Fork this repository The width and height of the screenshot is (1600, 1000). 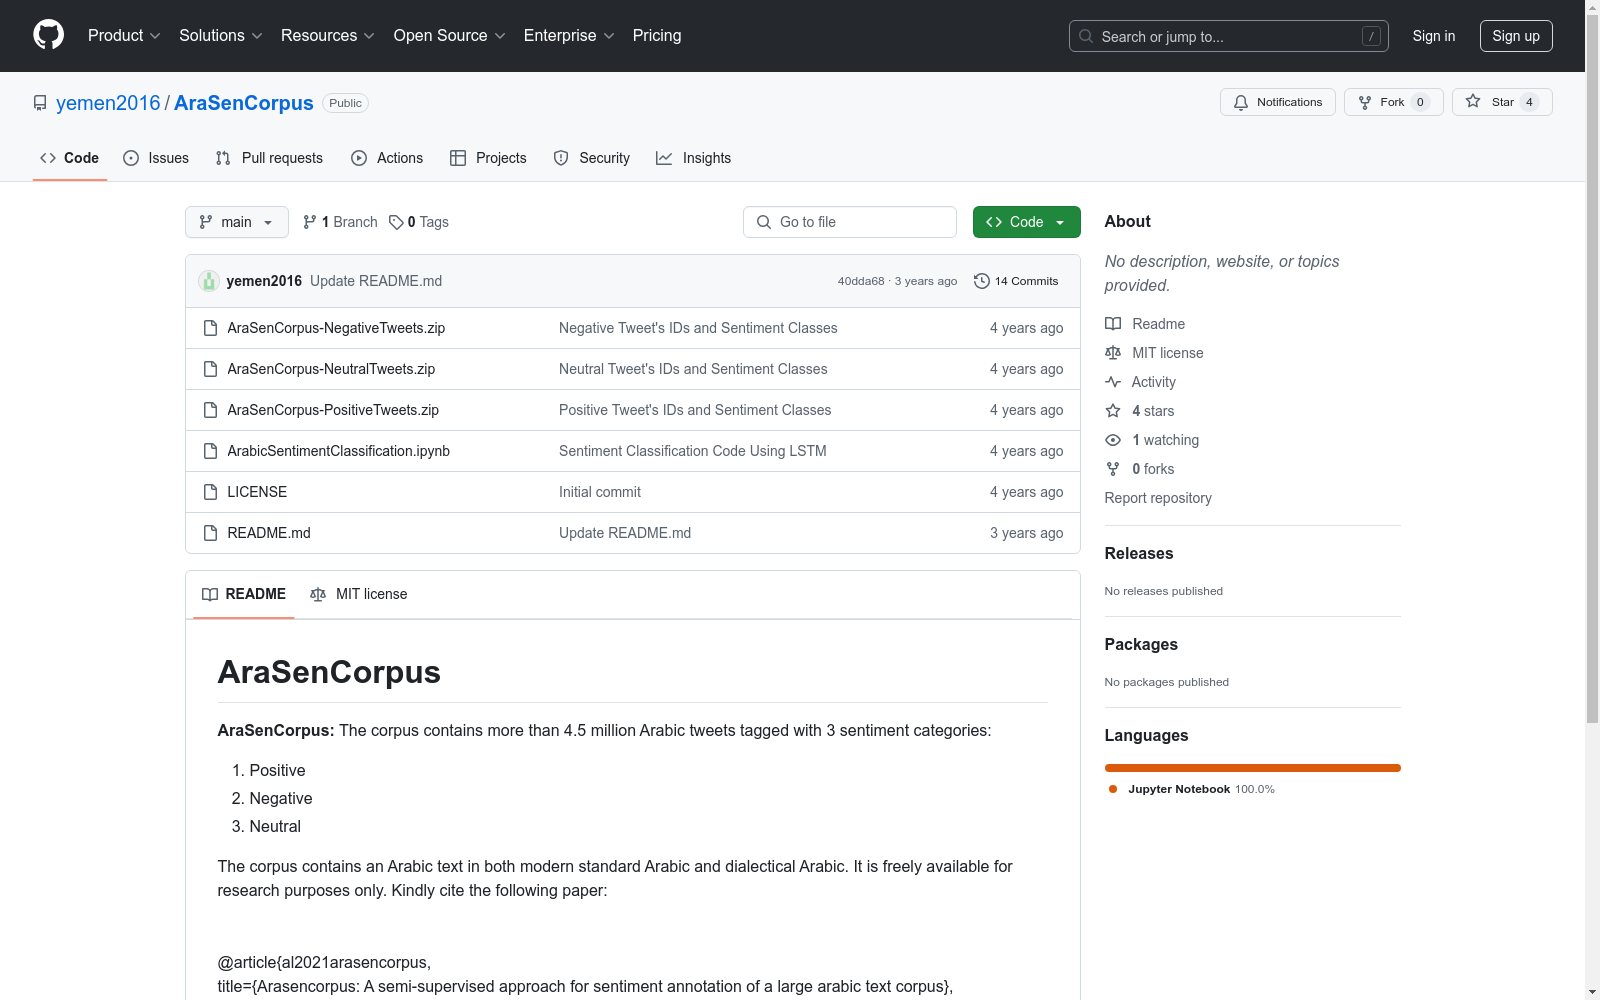tap(1394, 102)
